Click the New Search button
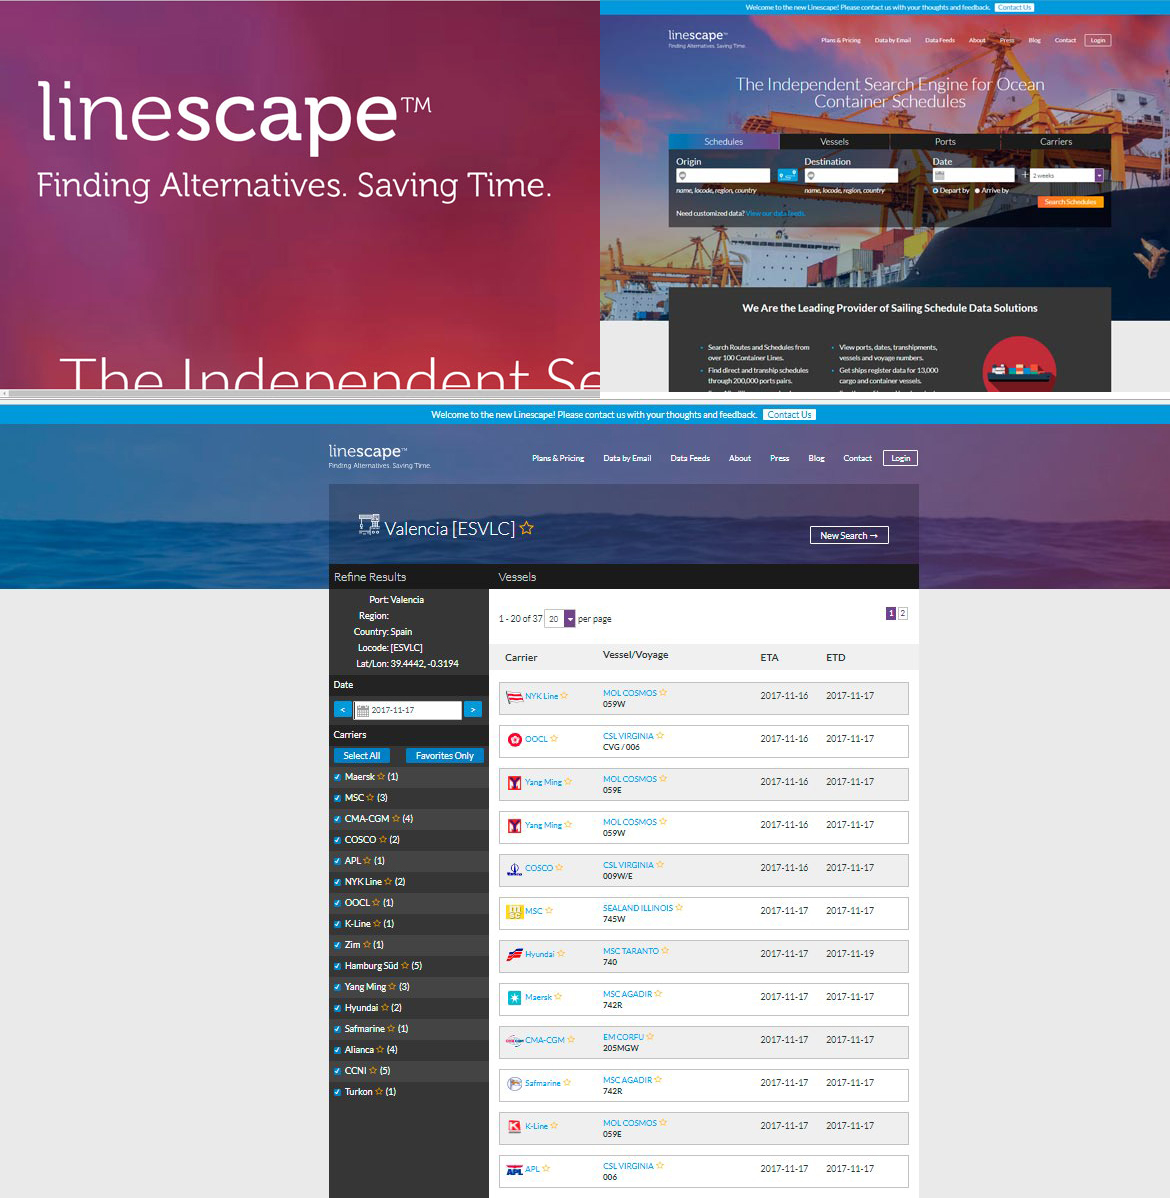The image size is (1170, 1198). coord(849,536)
